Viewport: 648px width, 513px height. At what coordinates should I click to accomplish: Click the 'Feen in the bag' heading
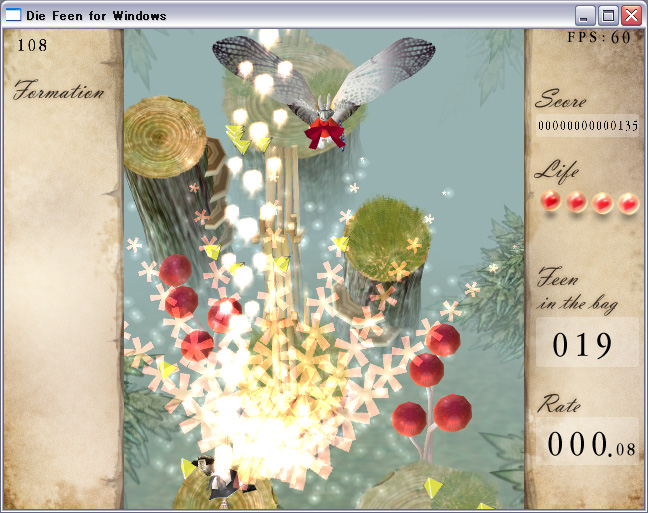577,291
